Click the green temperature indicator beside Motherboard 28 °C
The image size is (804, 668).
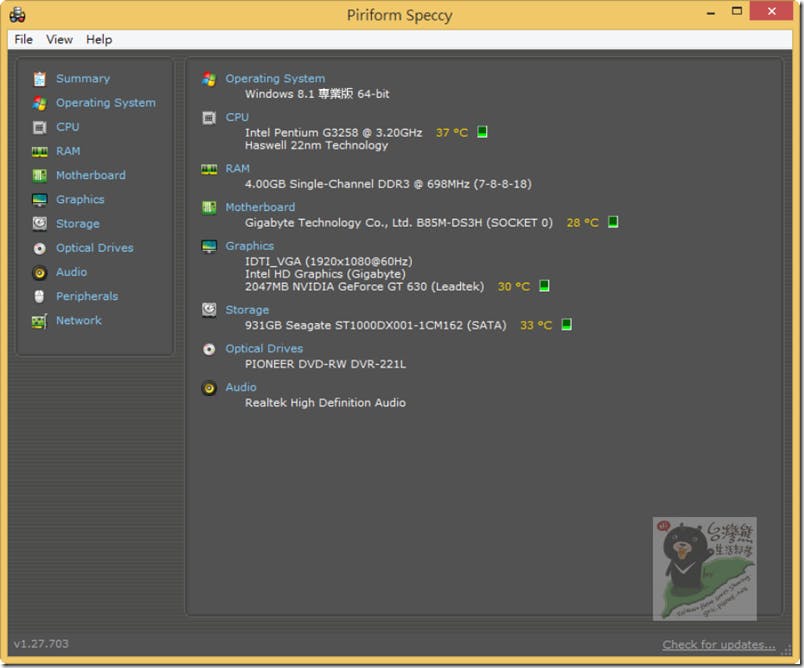[613, 222]
